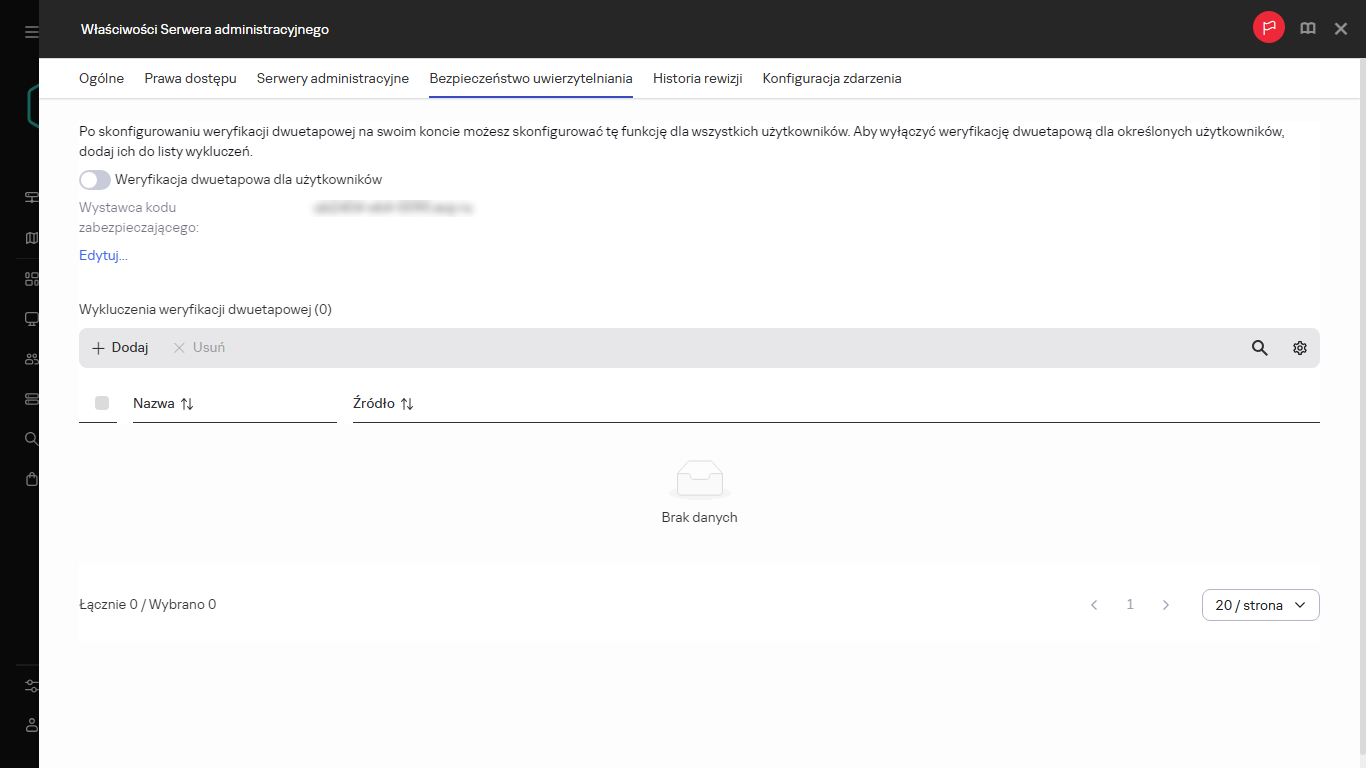This screenshot has height=768, width=1366.
Task: Click the Usuń button
Action: (x=199, y=348)
